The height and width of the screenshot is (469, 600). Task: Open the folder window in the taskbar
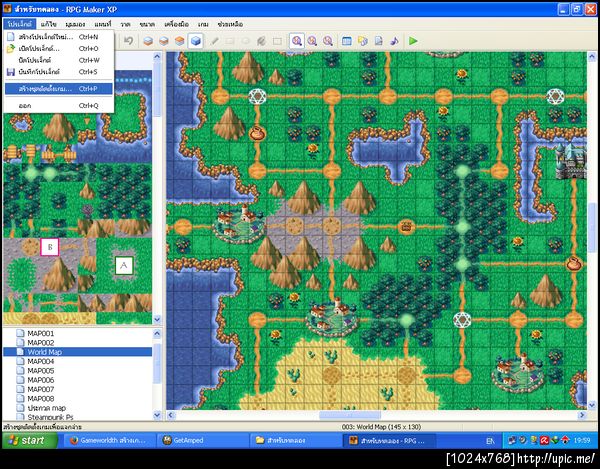point(297,440)
